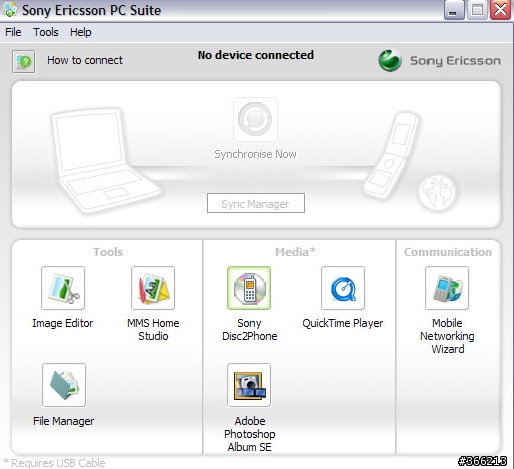
Task: Open the File menu
Action: pos(13,32)
